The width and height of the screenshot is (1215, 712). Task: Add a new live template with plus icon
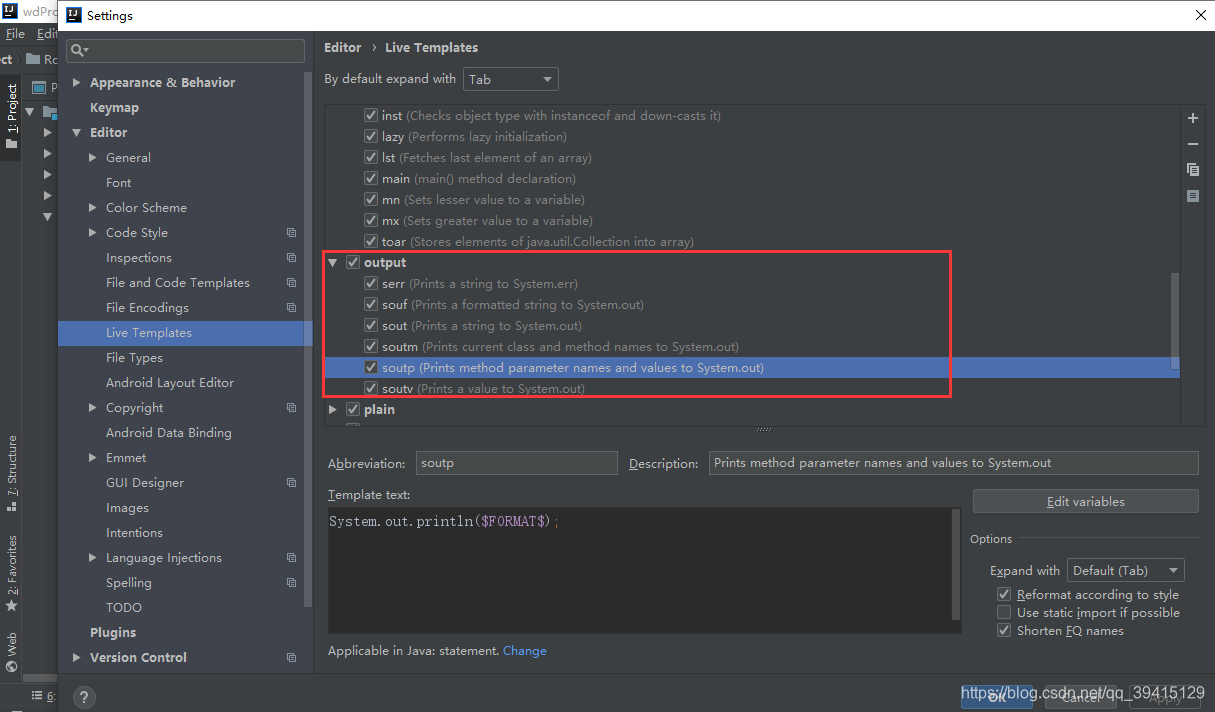[1192, 118]
